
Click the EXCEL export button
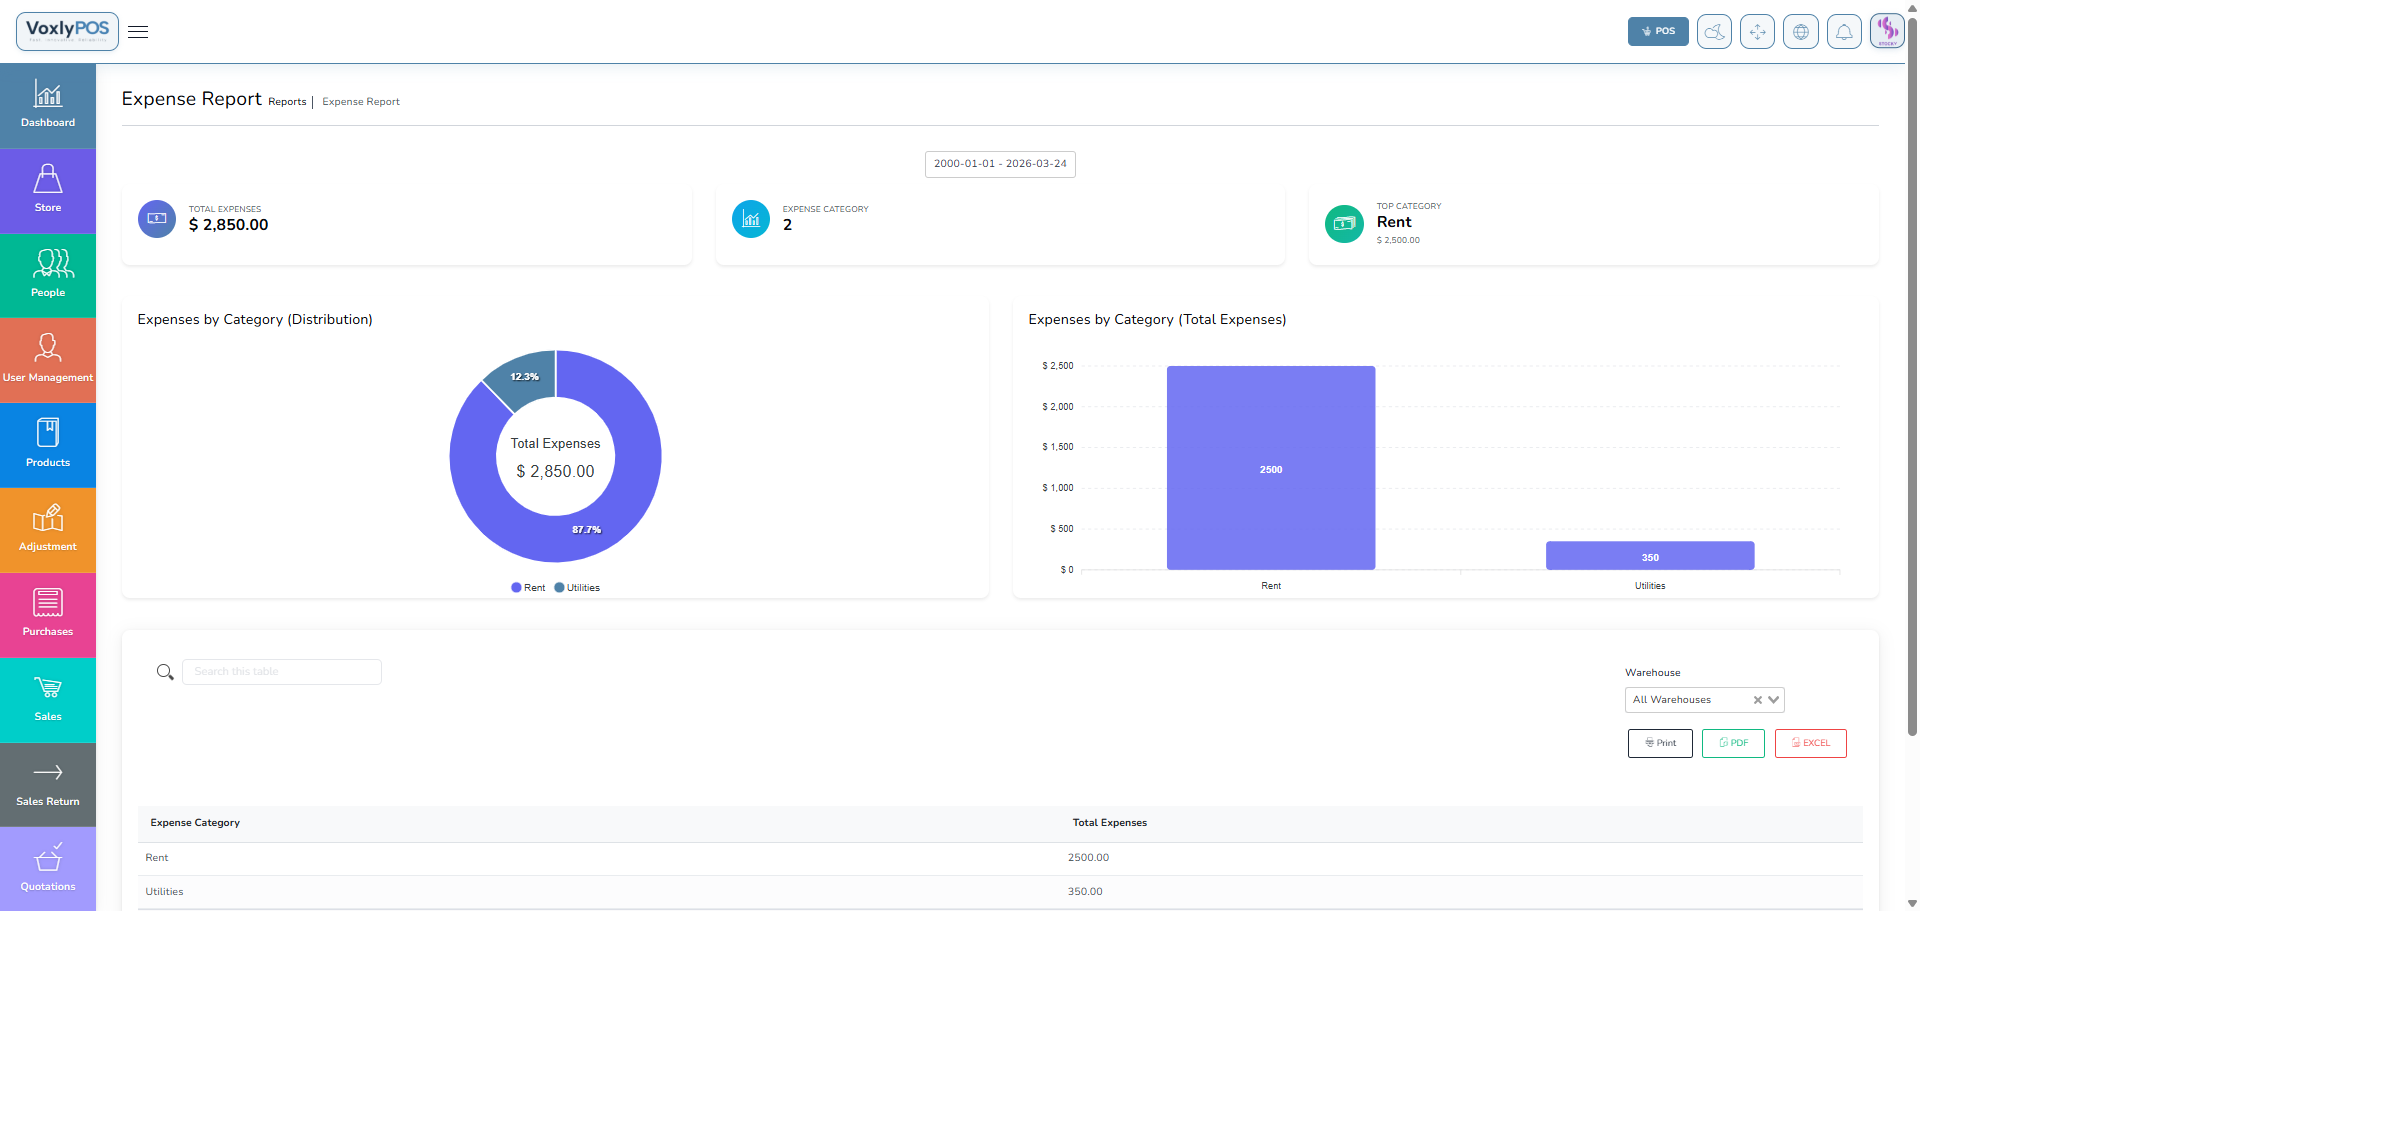pyautogui.click(x=1810, y=743)
